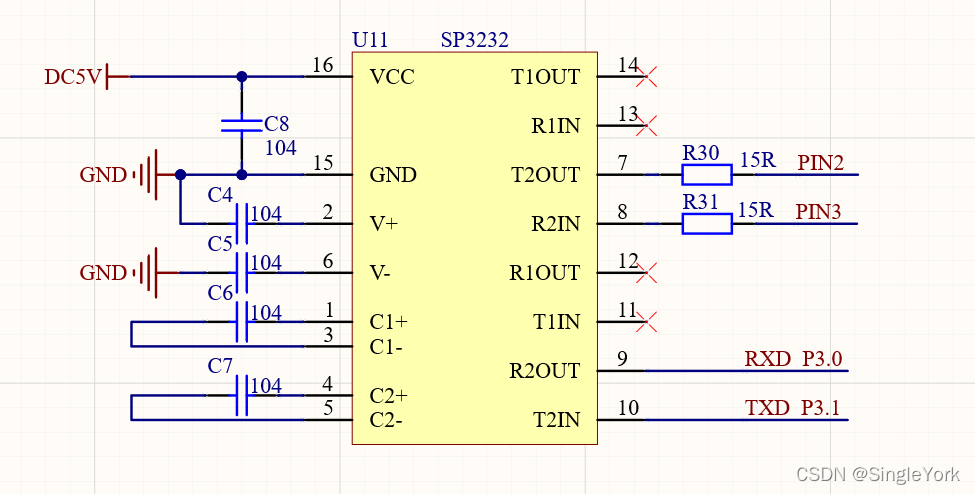
Task: Select the 15R value next to R31
Action: 756,210
